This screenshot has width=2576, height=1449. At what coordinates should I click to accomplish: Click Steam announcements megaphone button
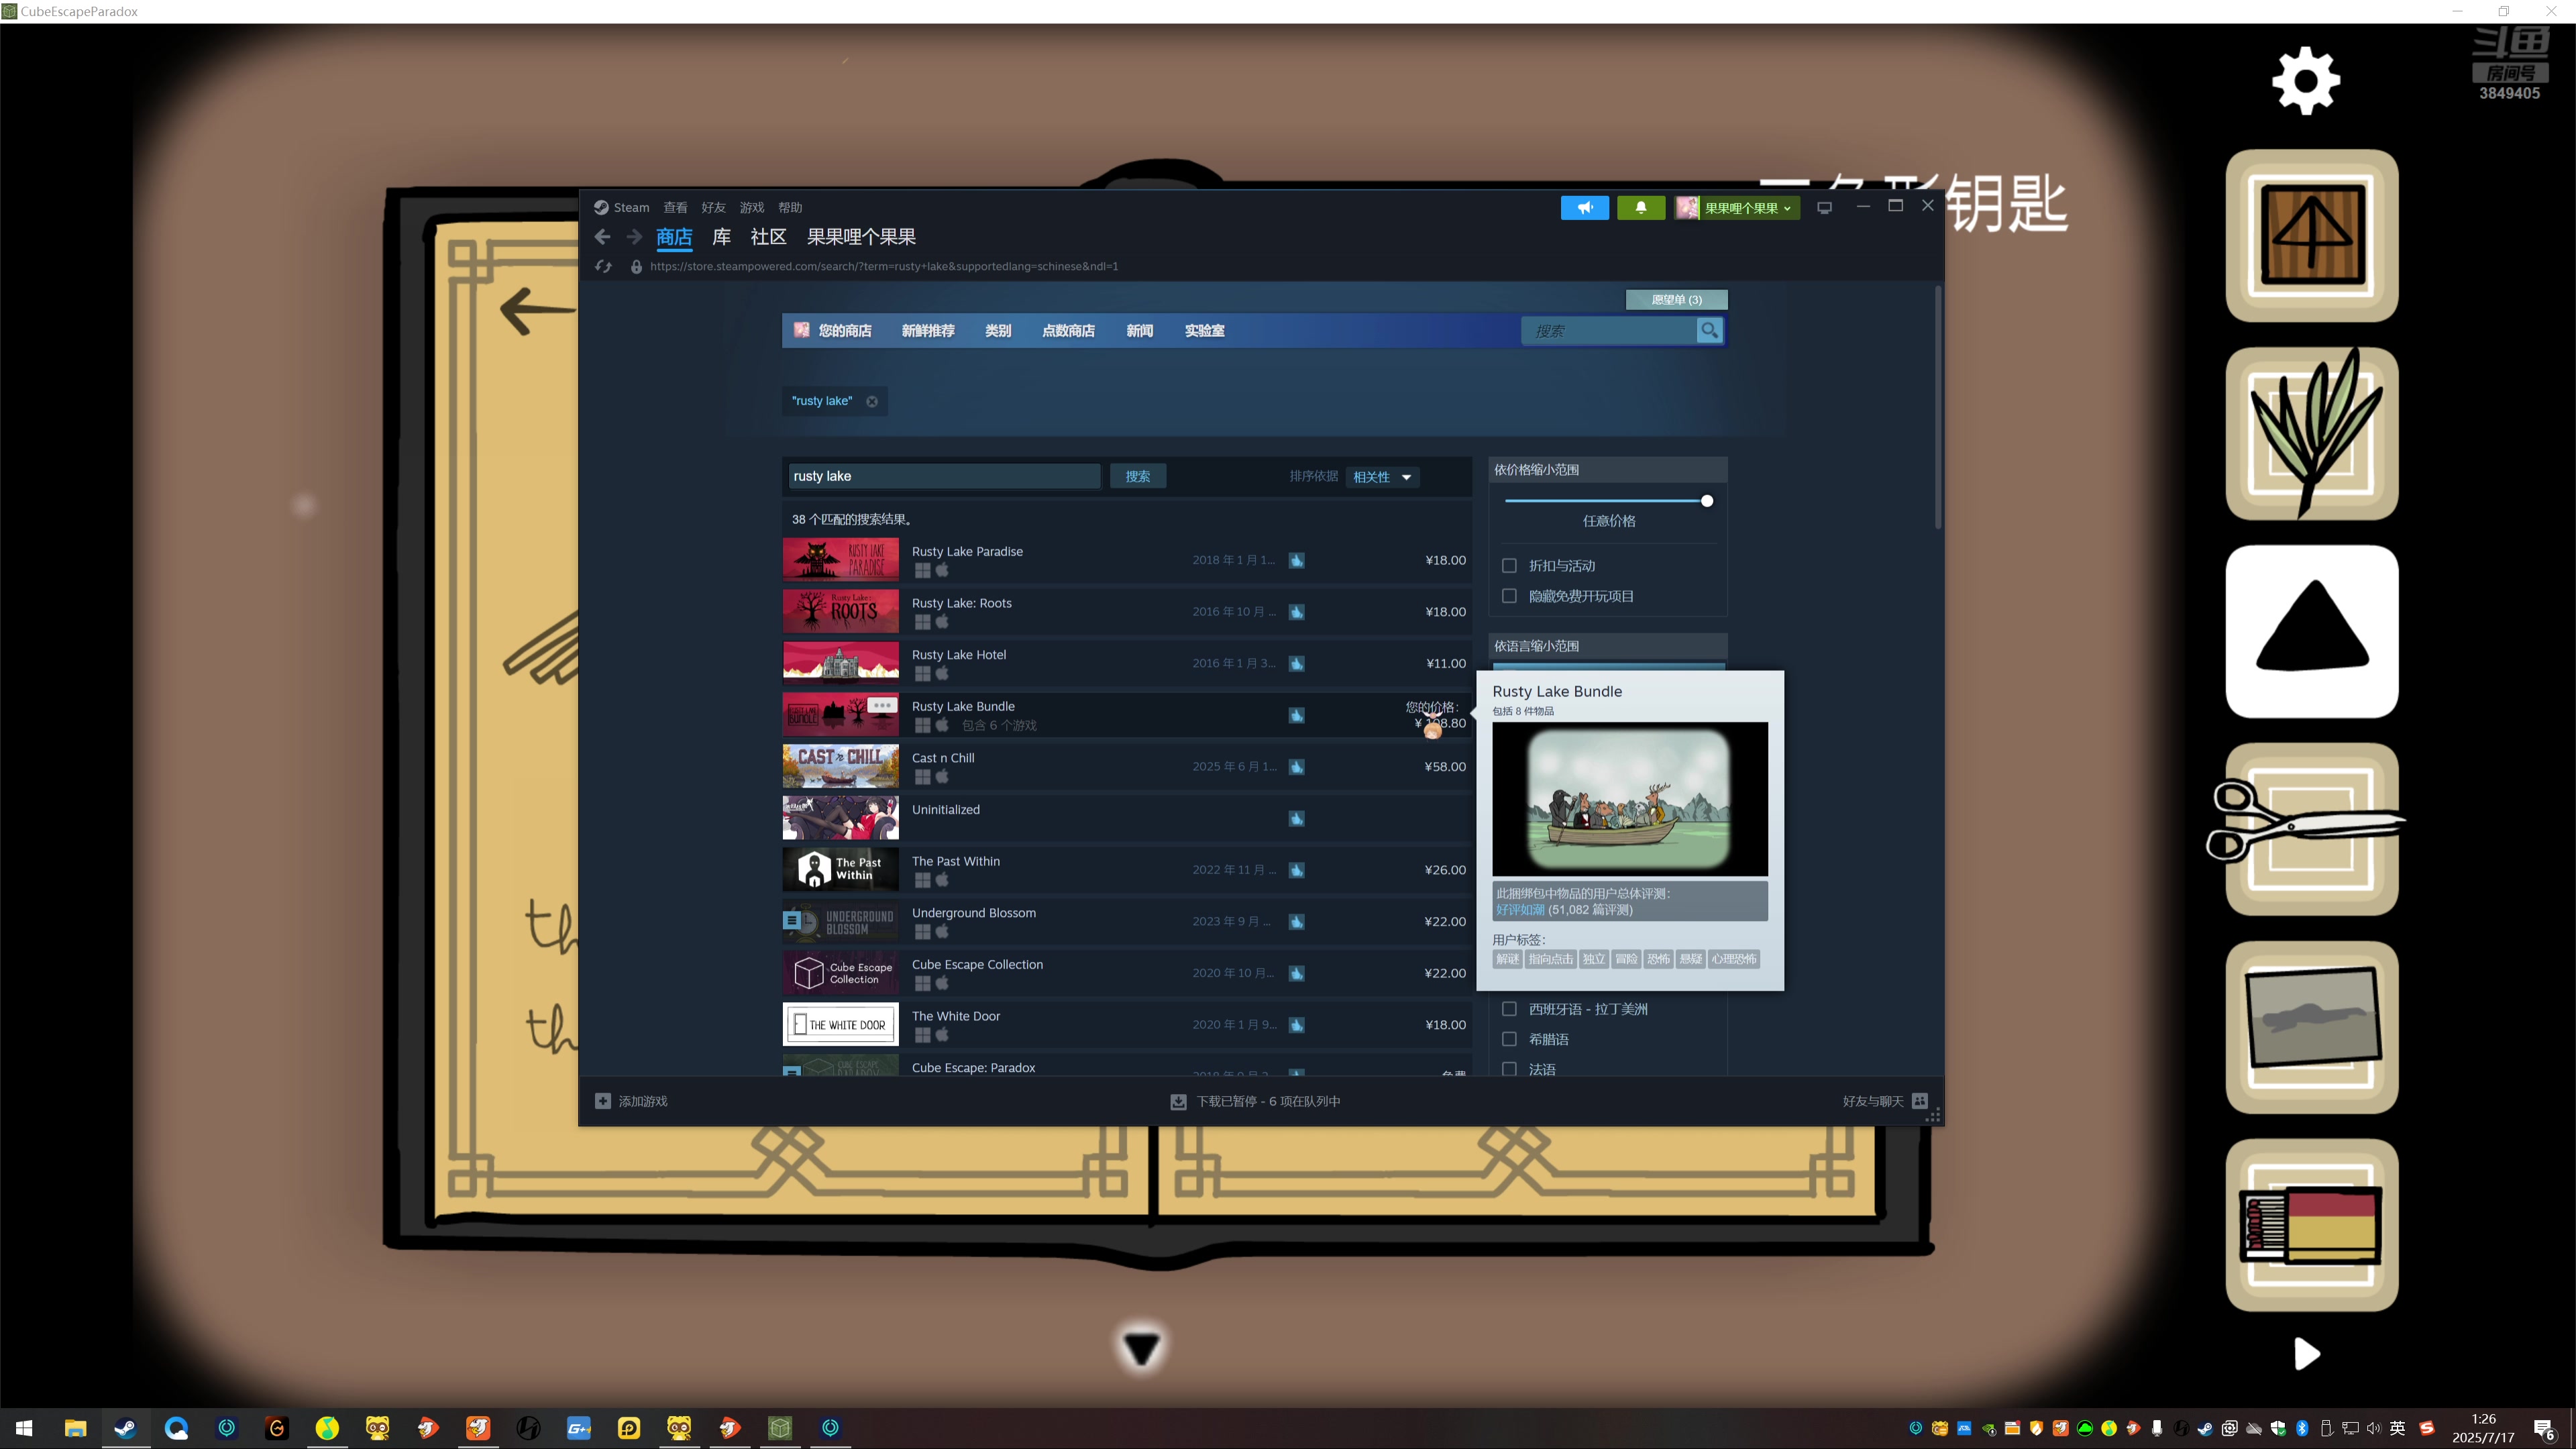[x=1585, y=208]
